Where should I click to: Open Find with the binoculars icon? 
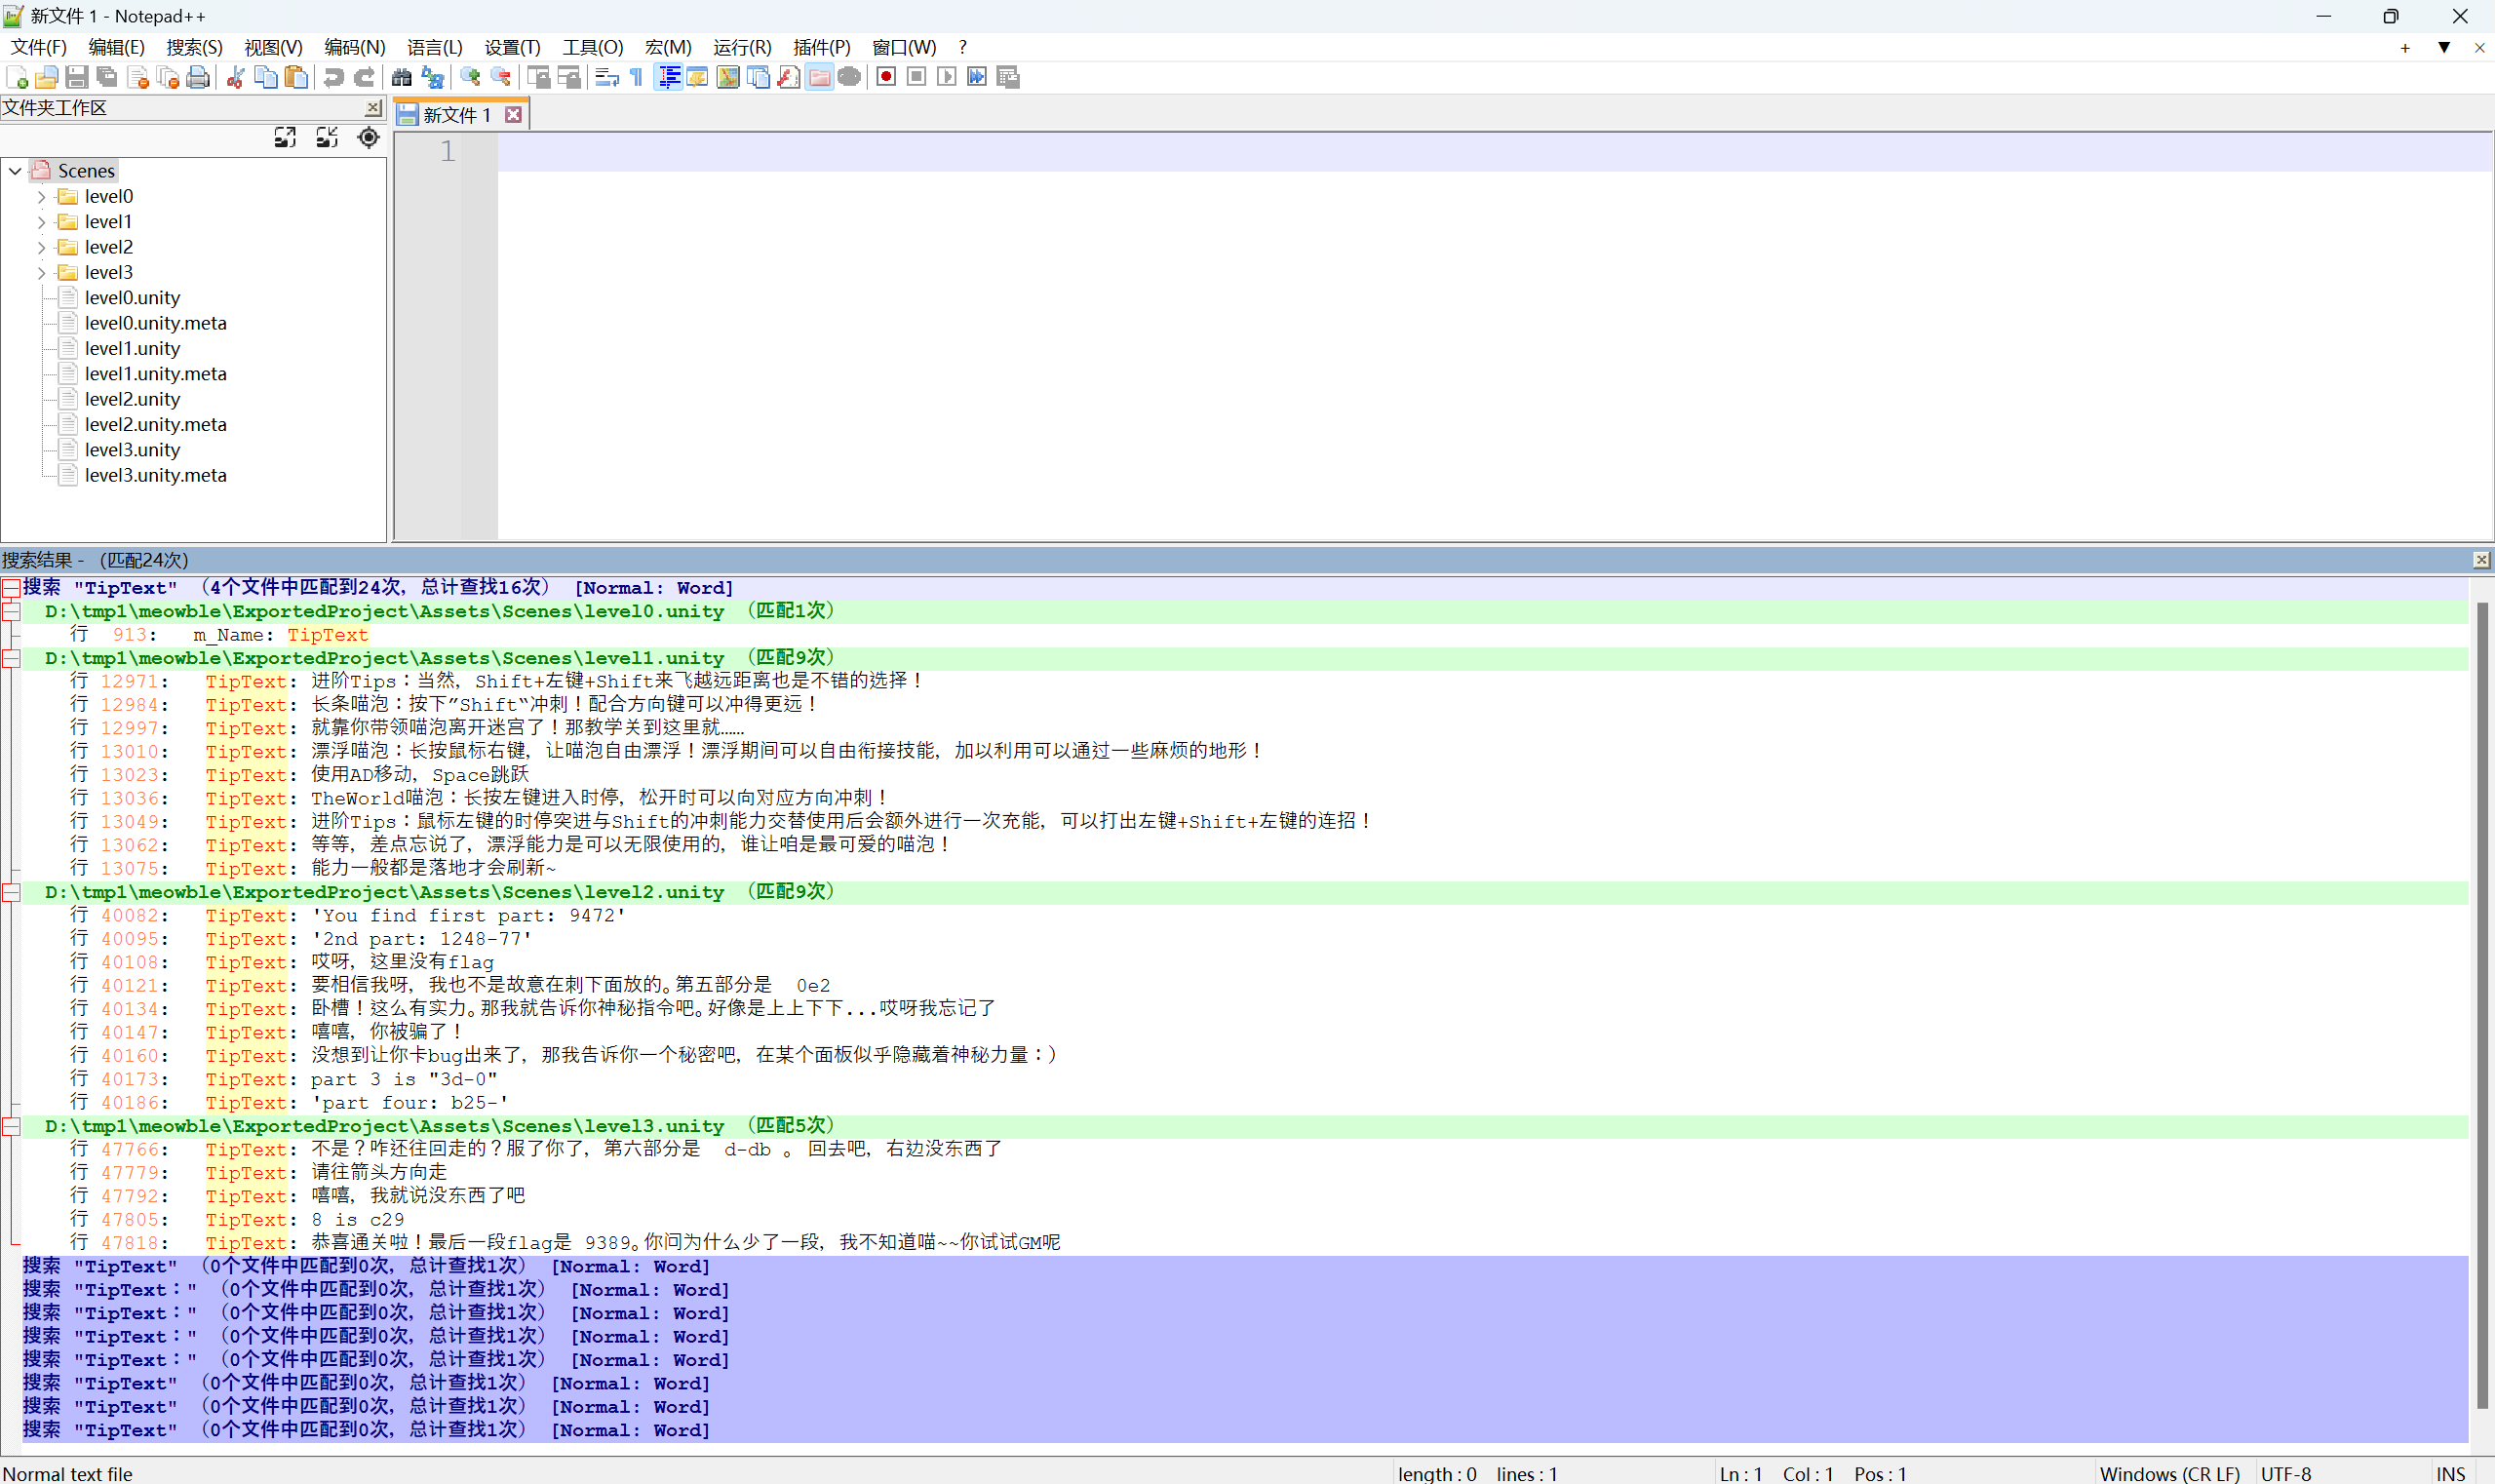pyautogui.click(x=402, y=77)
